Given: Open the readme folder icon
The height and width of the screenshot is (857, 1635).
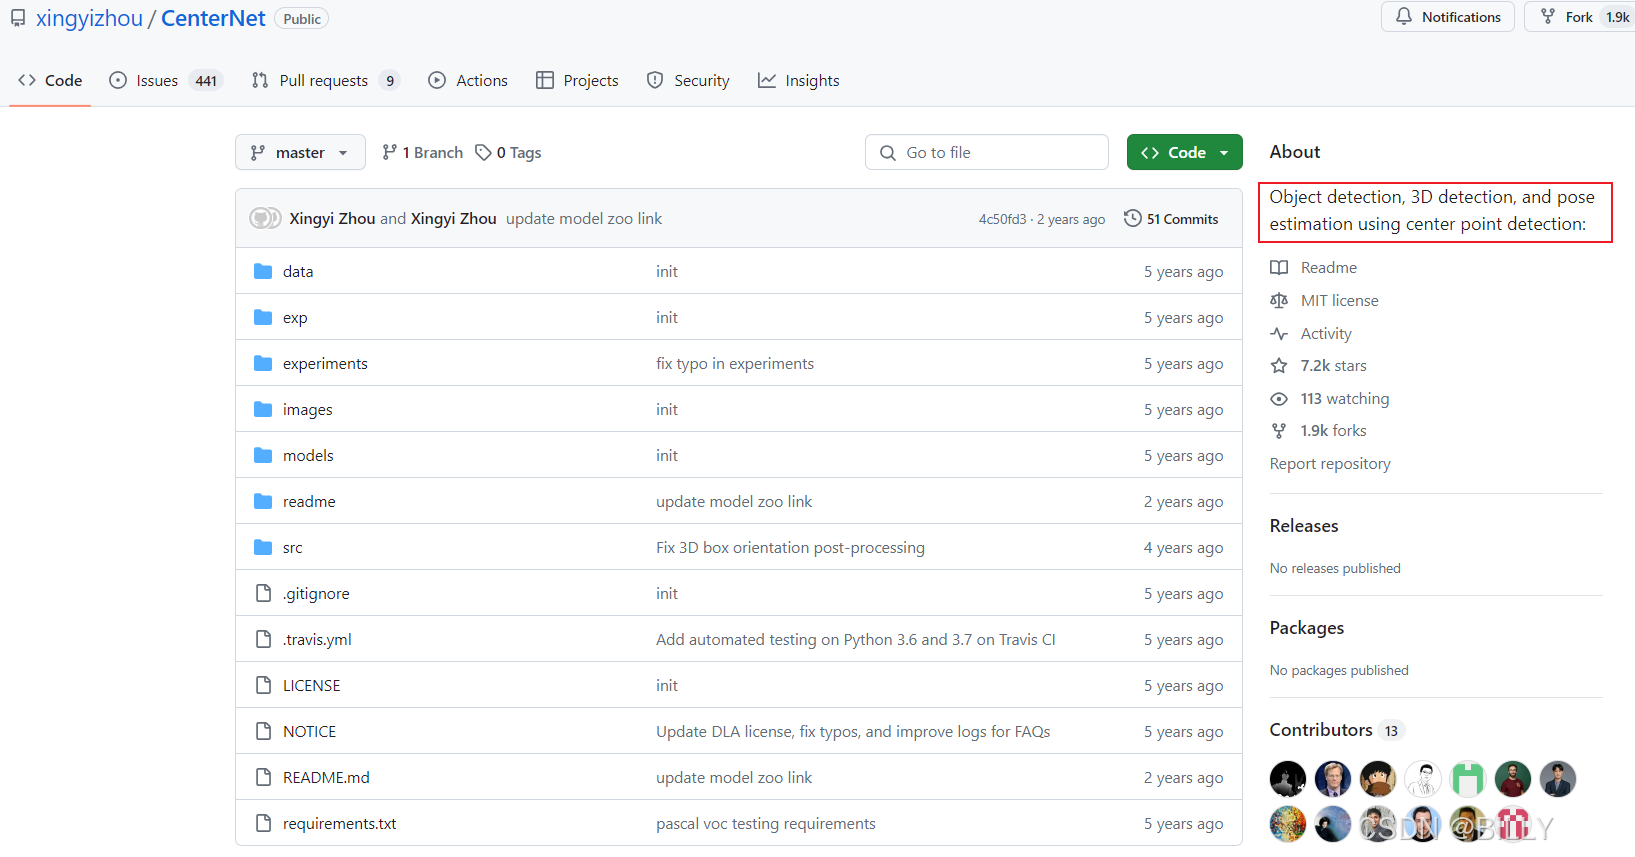Looking at the screenshot, I should (263, 501).
